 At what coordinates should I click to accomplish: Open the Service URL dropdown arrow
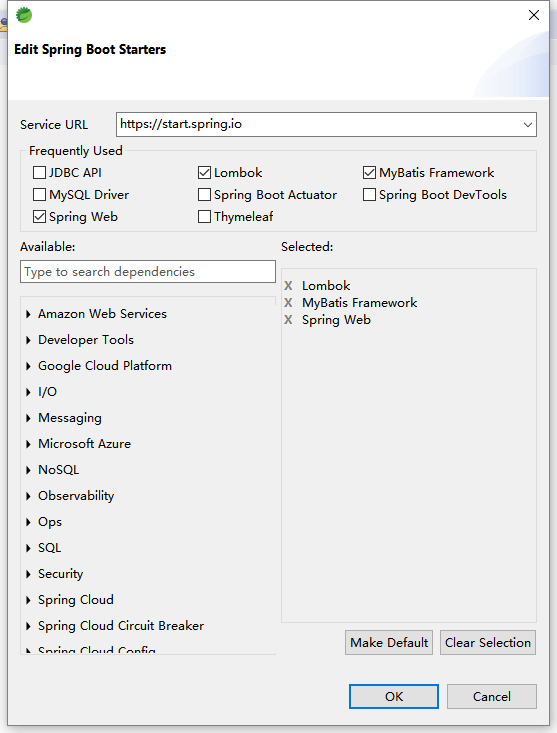click(x=528, y=125)
